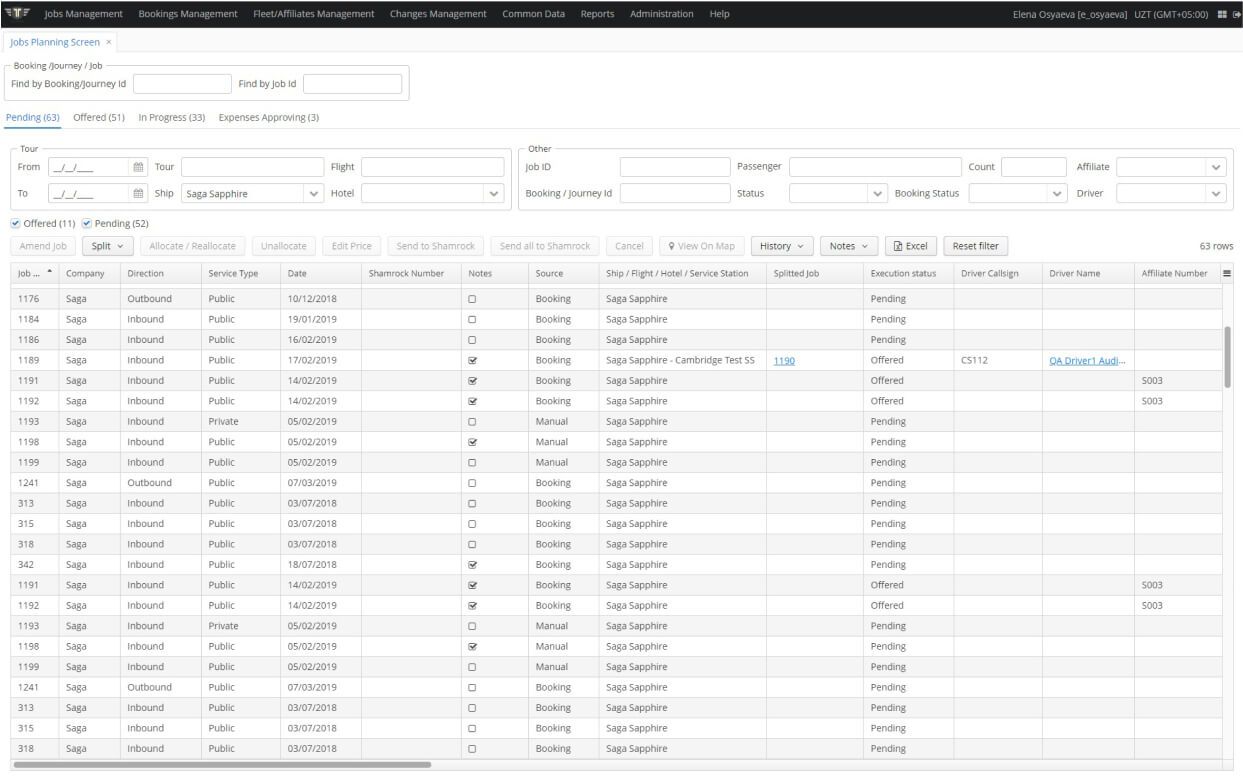Open the From date calendar picker
The height and width of the screenshot is (783, 1243).
(x=139, y=167)
